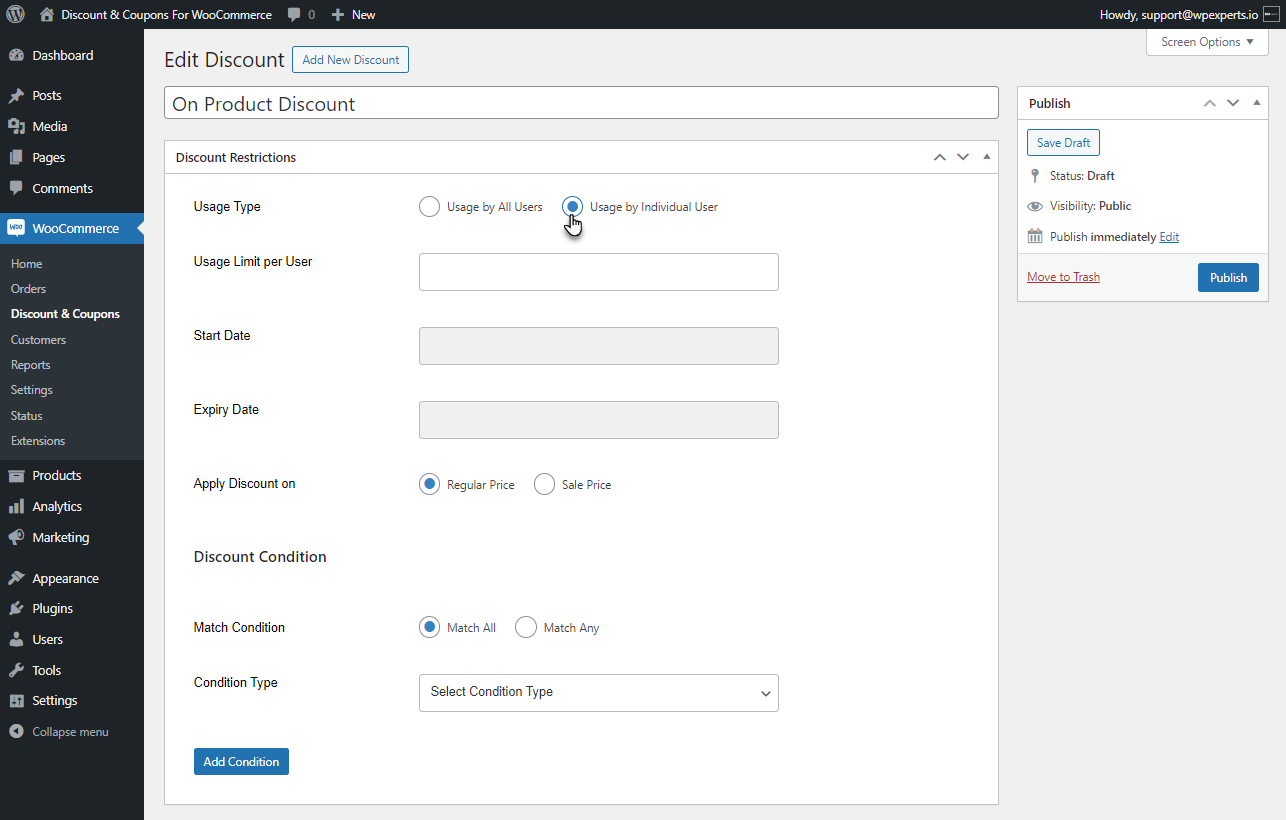Click the home icon beside site name
This screenshot has width=1286, height=820.
[47, 14]
